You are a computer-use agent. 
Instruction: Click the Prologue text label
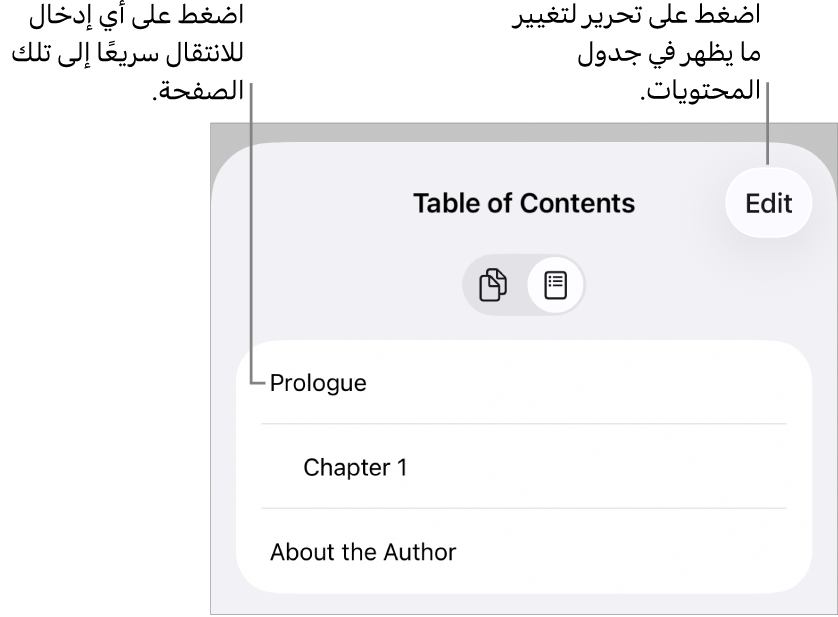tap(318, 383)
